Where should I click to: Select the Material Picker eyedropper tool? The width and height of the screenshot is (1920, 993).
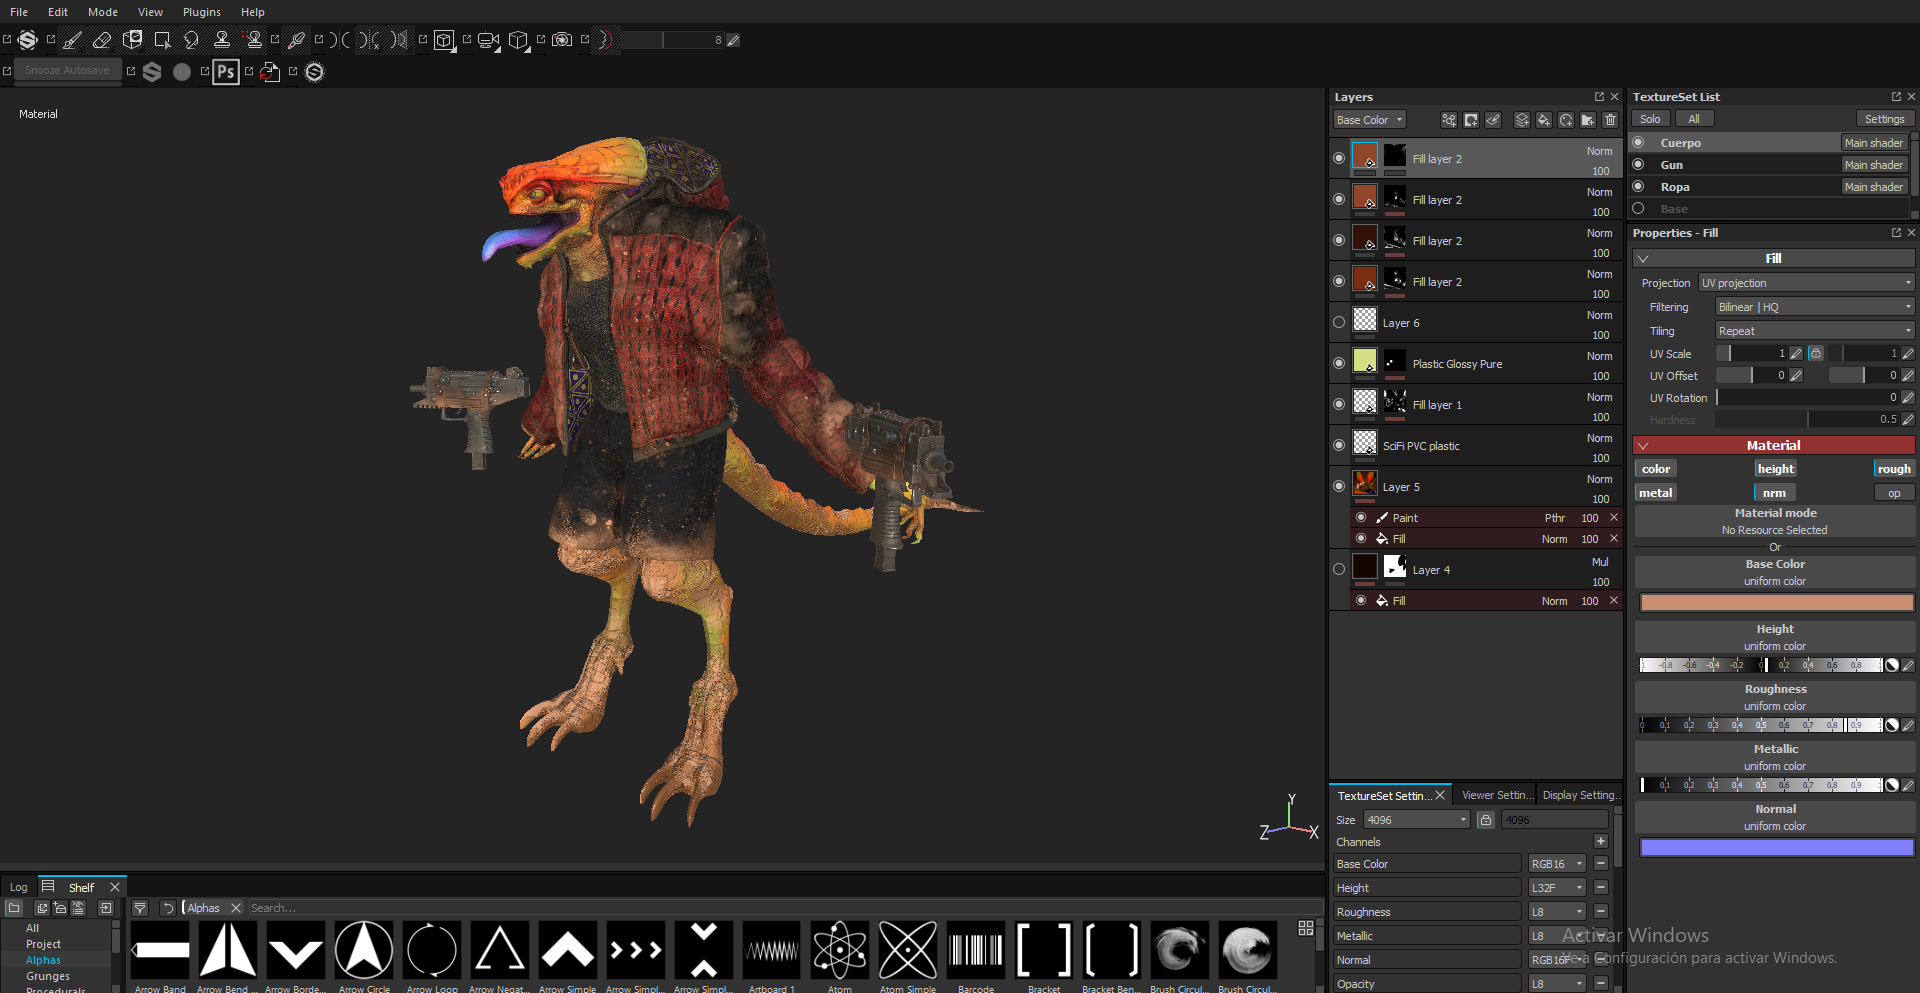pos(296,40)
